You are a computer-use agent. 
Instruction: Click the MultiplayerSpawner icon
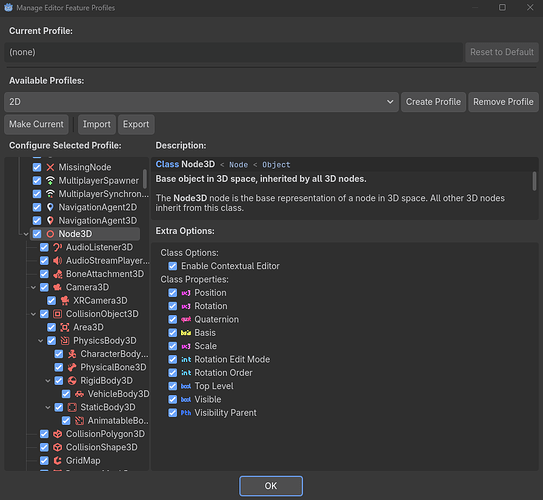pyautogui.click(x=50, y=180)
